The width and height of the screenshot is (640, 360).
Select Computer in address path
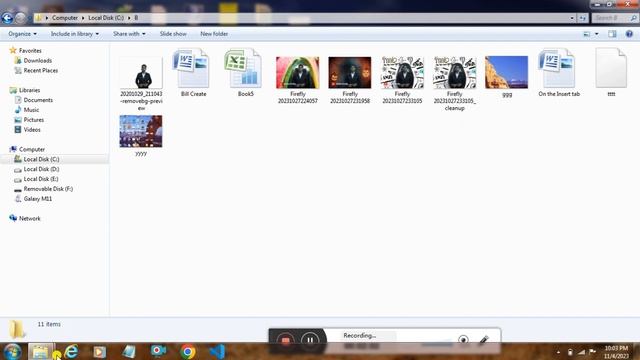coord(65,18)
